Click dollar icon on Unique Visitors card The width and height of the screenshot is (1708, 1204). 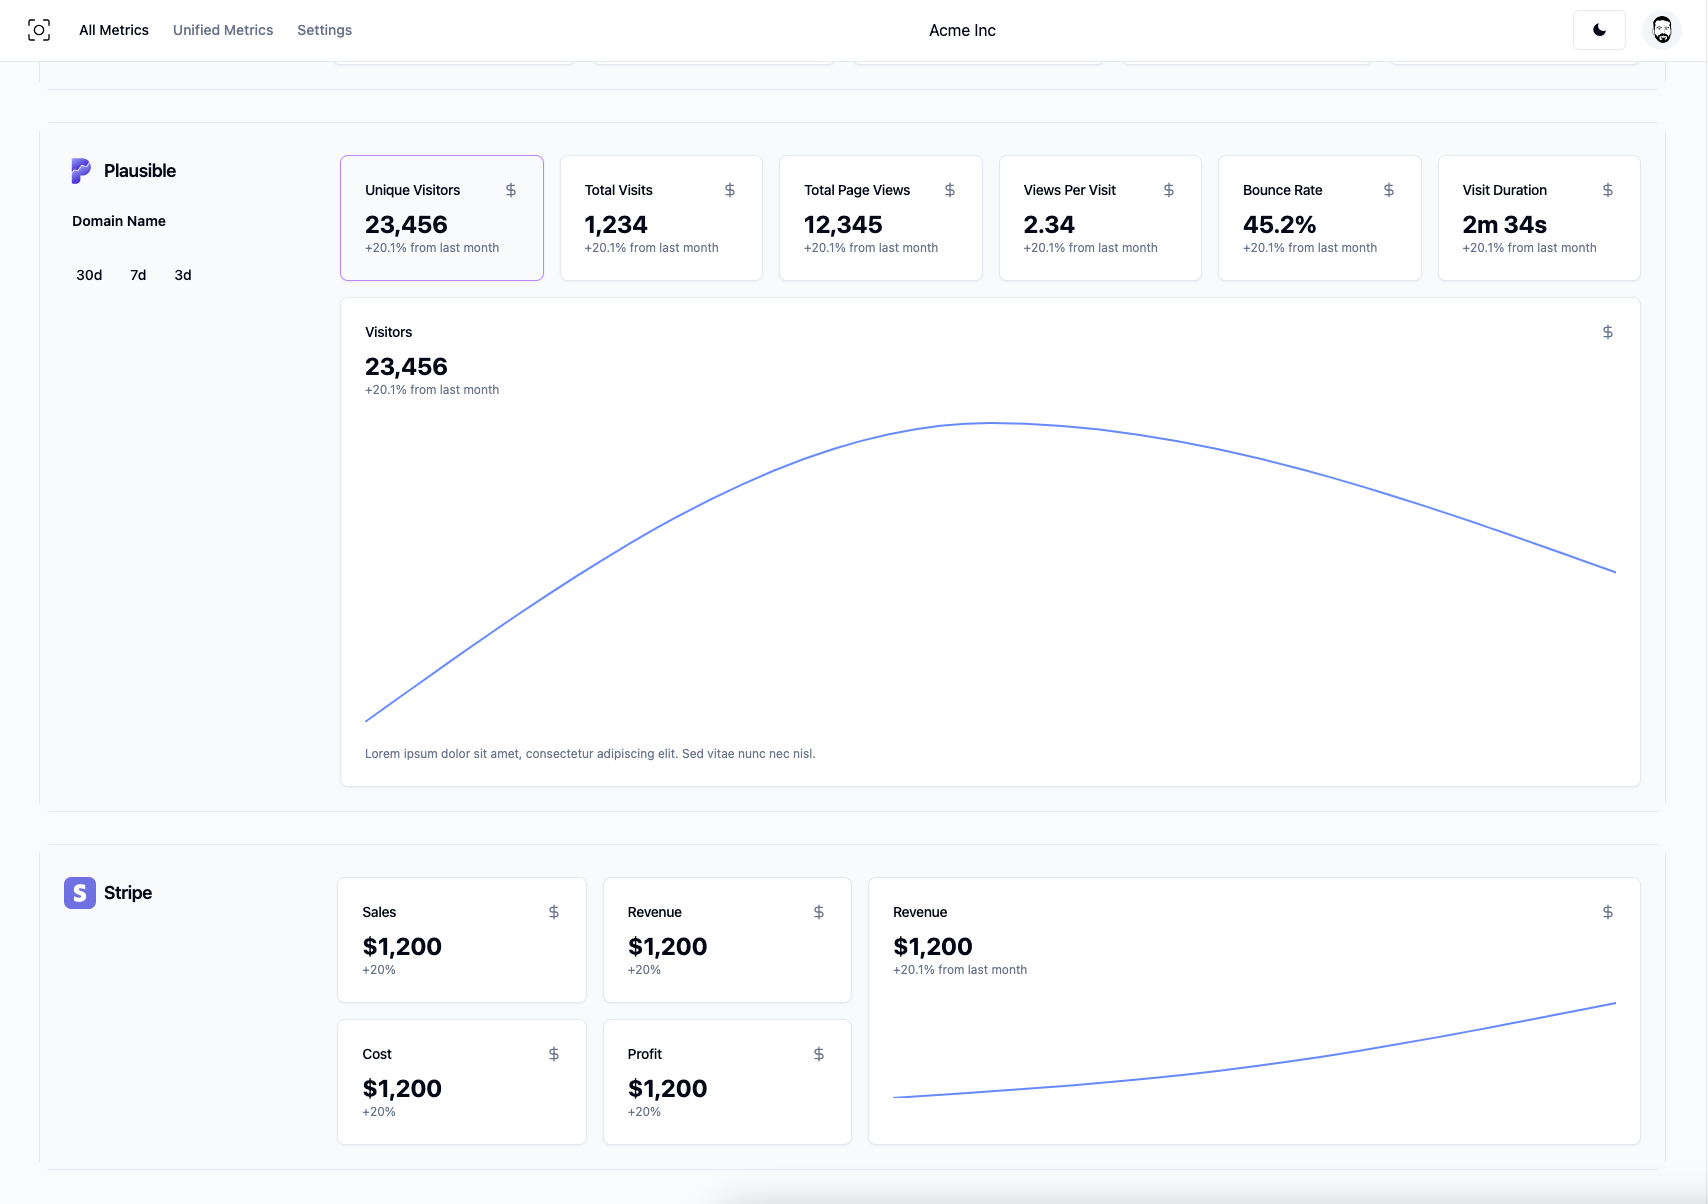(x=511, y=190)
